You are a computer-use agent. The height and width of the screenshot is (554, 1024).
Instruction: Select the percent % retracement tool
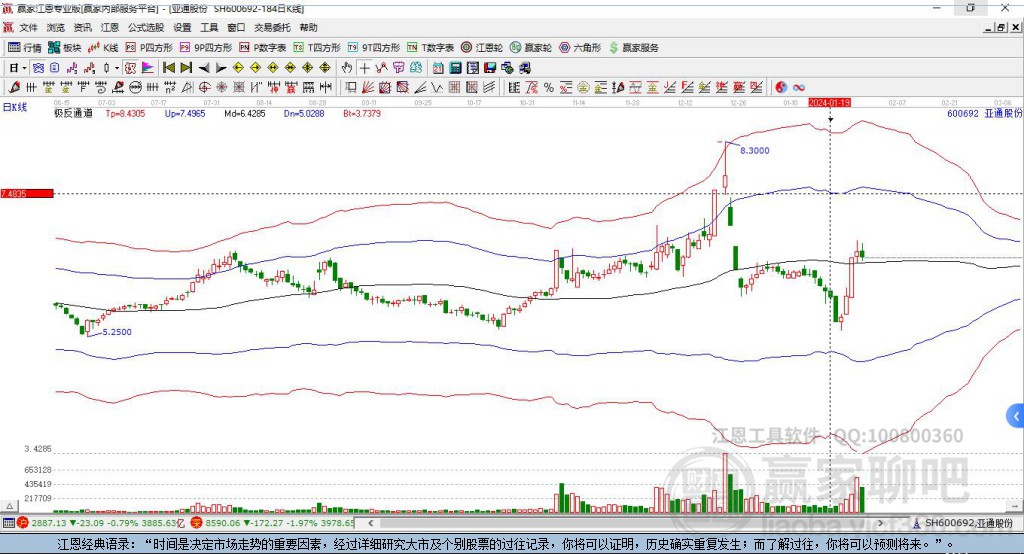(x=549, y=88)
